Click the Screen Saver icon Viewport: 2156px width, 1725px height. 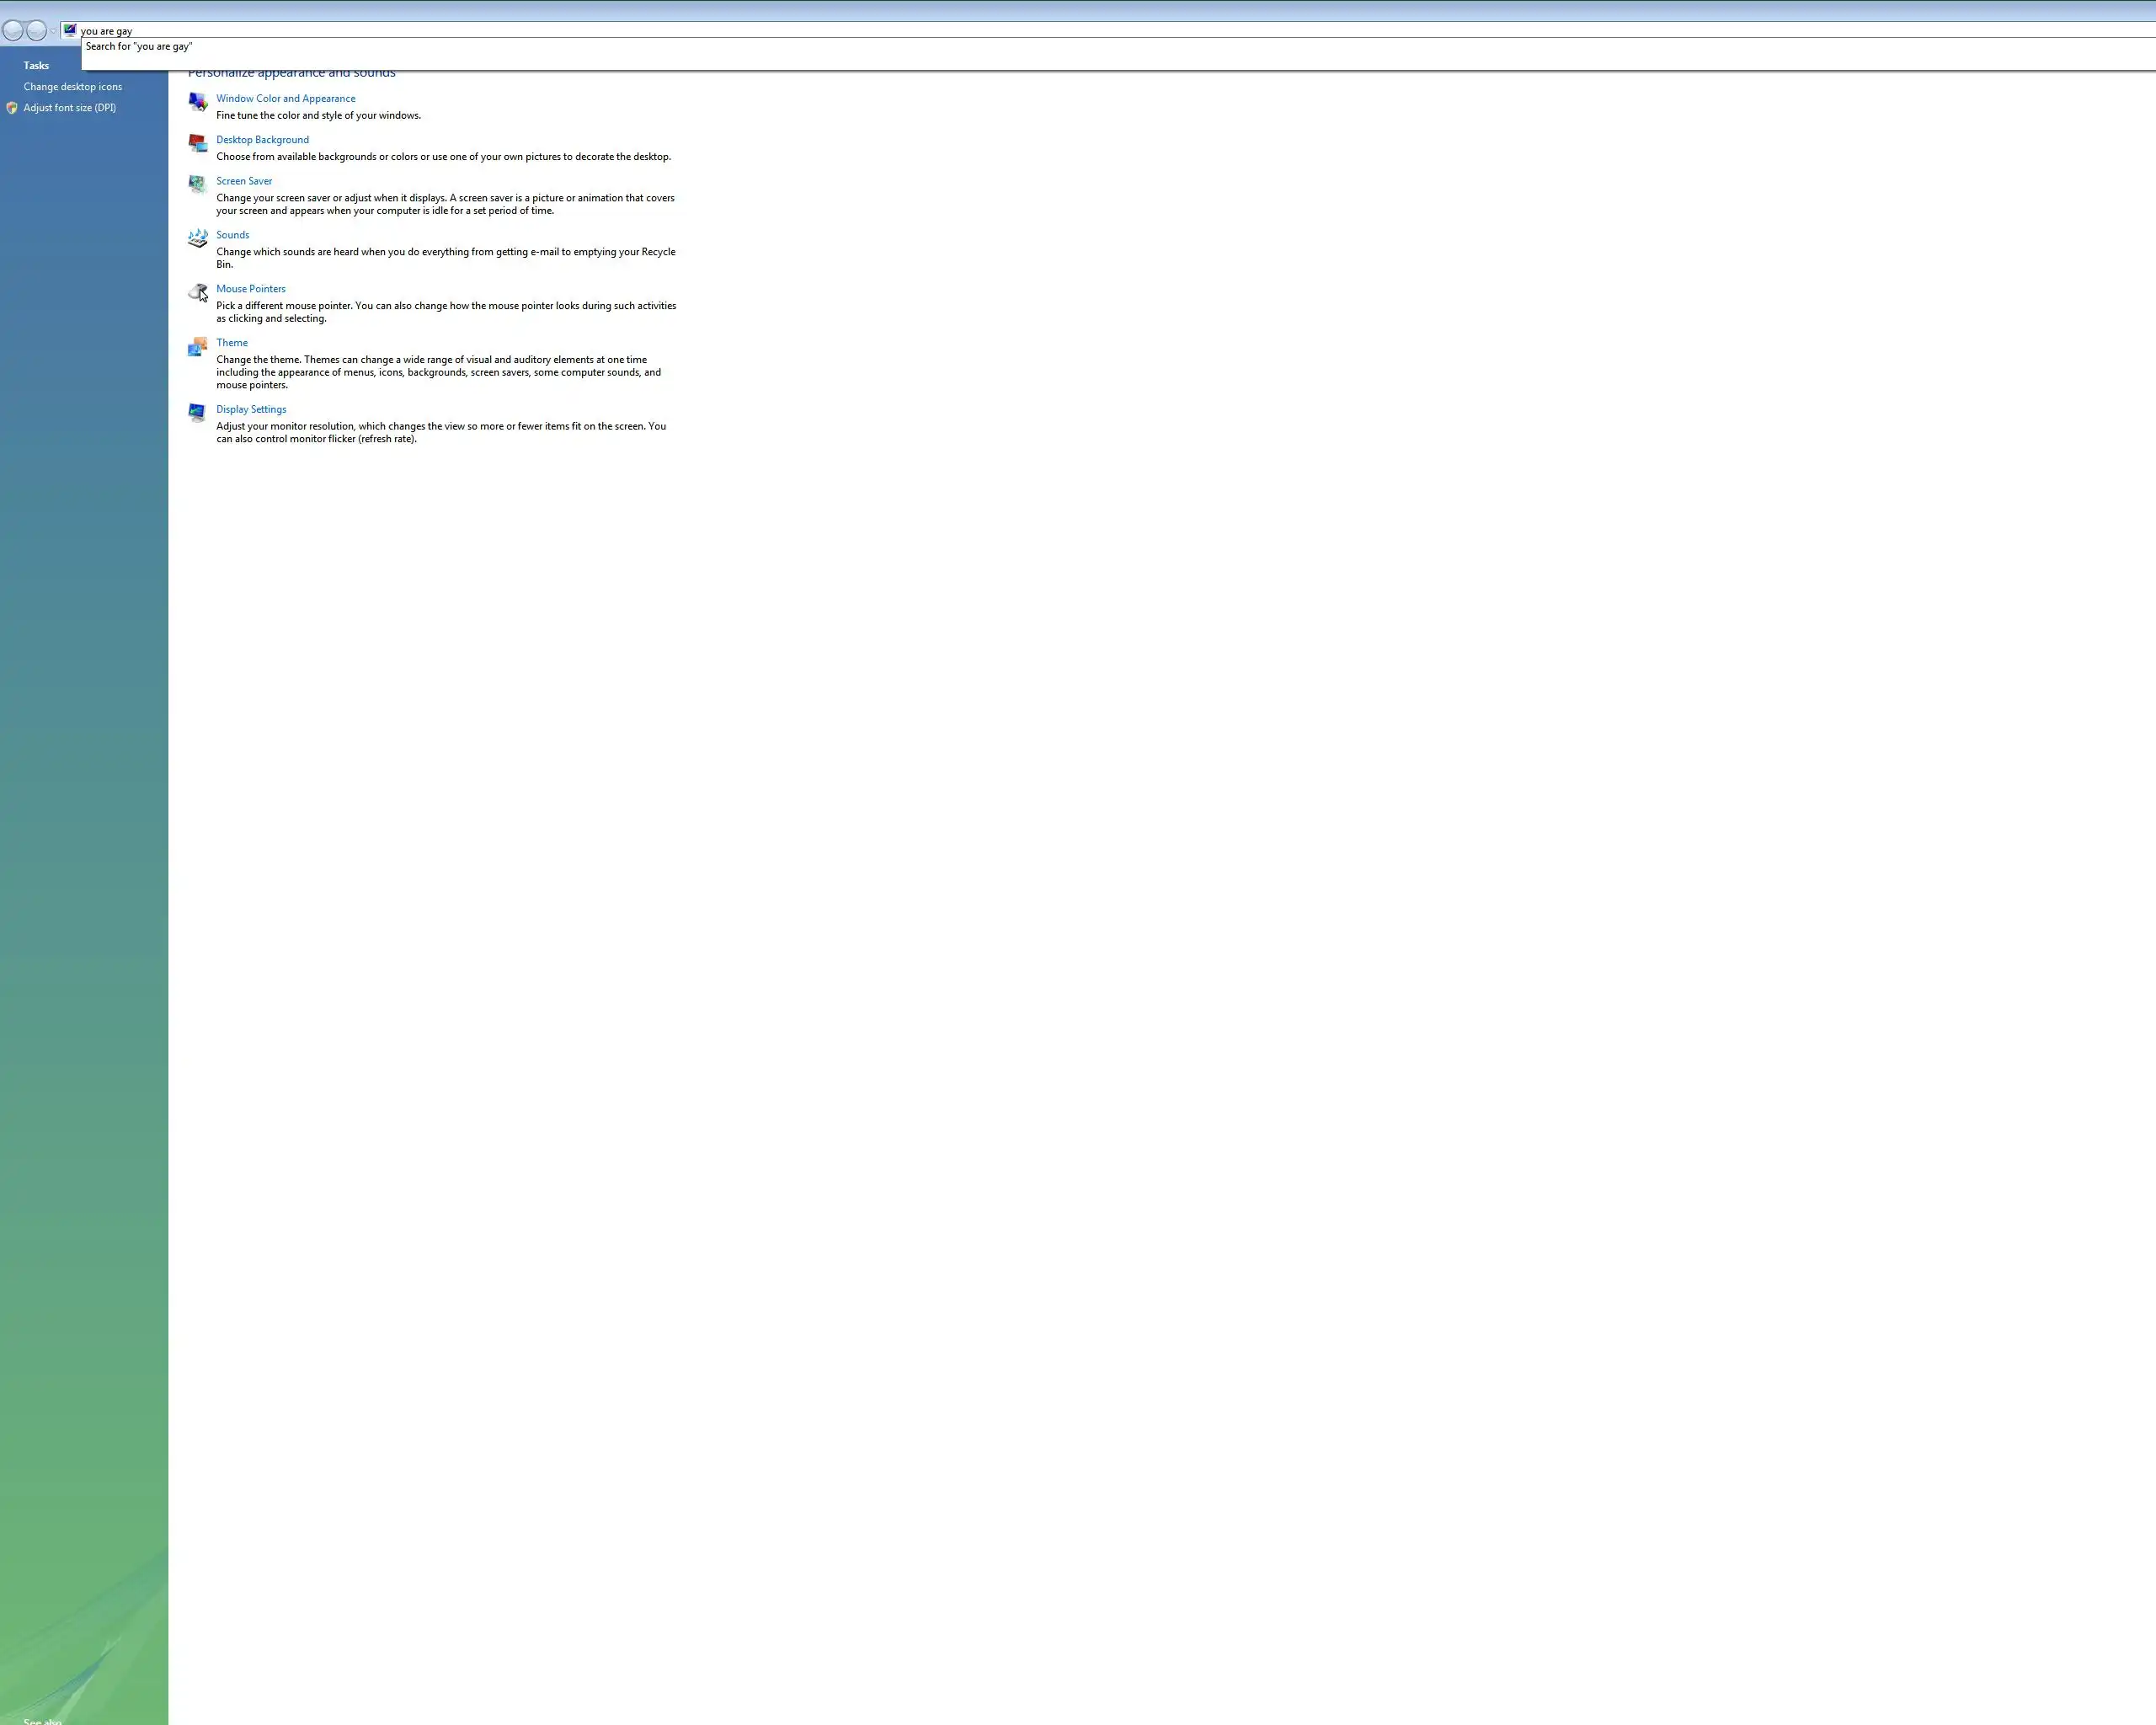click(x=197, y=184)
